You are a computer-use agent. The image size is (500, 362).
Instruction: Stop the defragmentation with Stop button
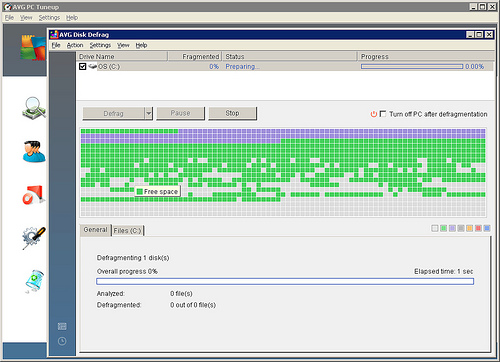pyautogui.click(x=232, y=113)
